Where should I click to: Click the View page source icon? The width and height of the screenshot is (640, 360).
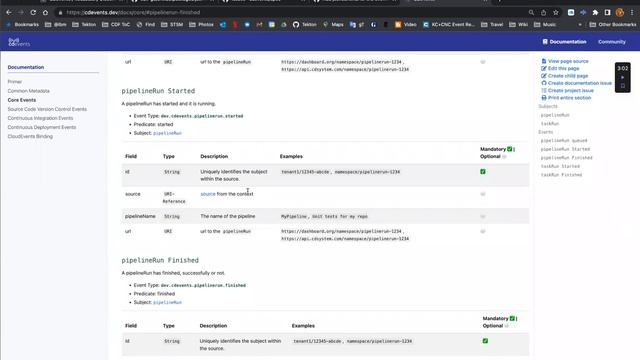[544, 61]
